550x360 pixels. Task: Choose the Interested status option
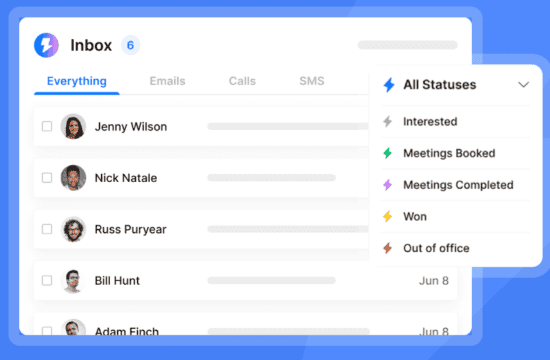pos(456,121)
